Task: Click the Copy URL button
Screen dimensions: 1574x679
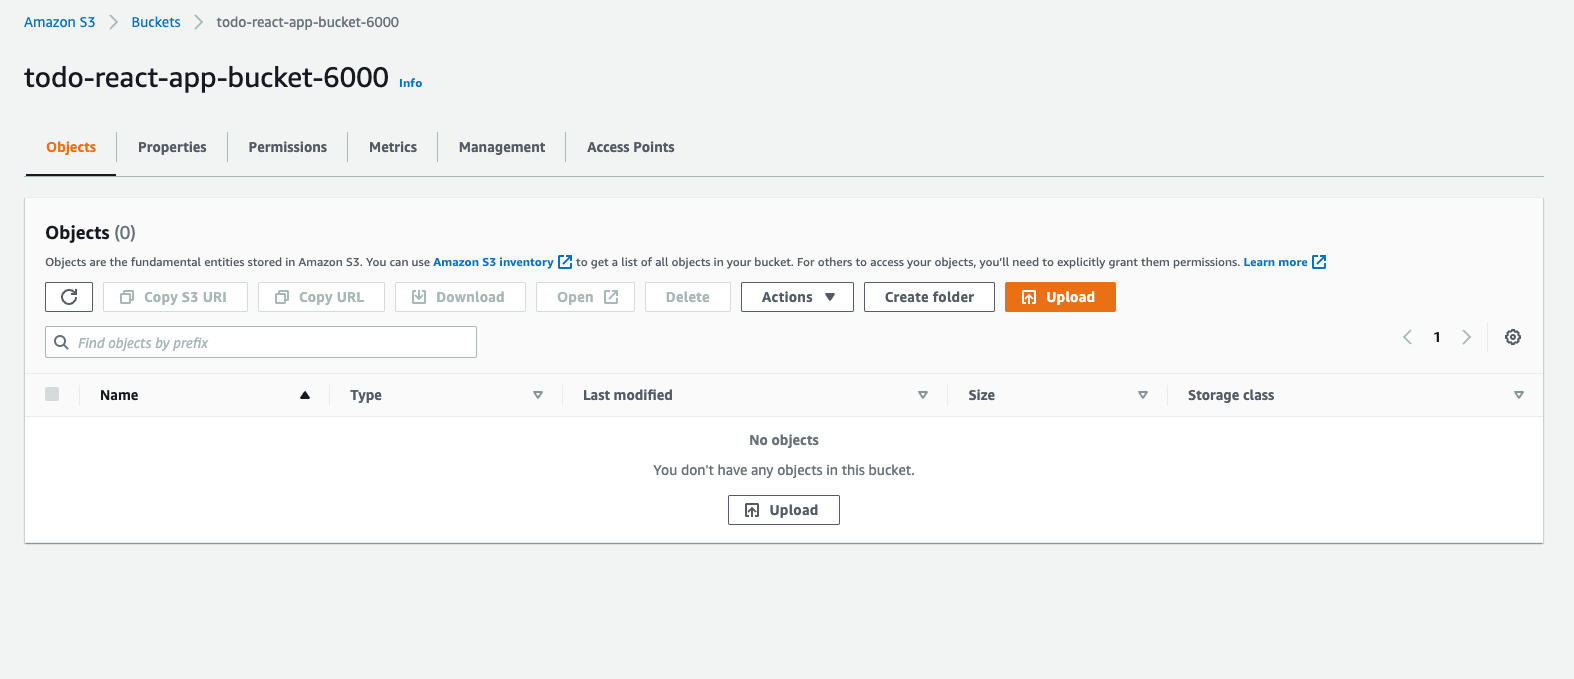Action: (x=321, y=297)
